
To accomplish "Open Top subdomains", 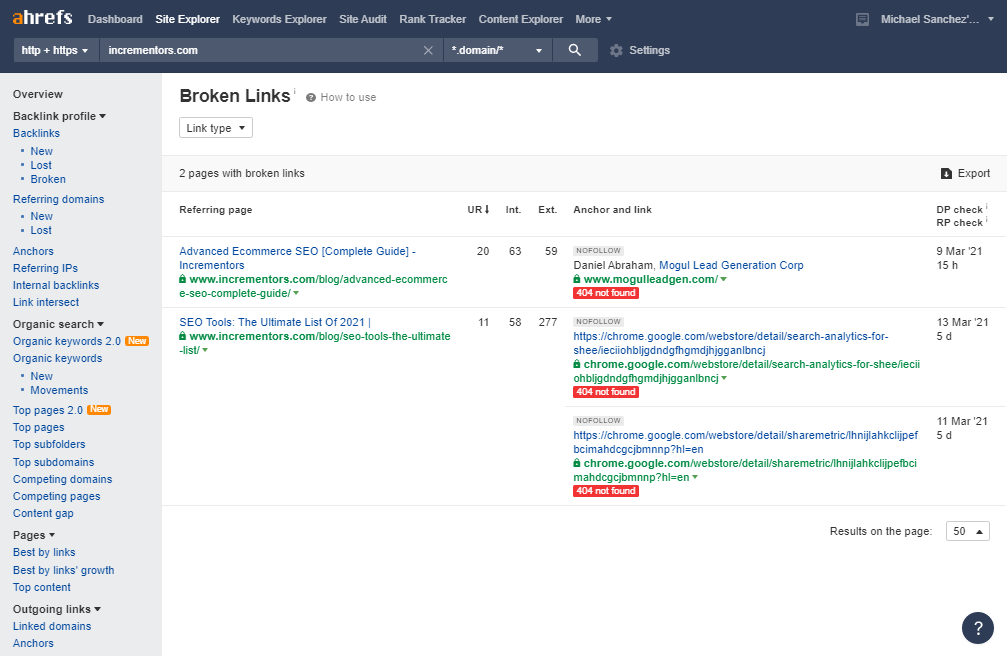I will 53,463.
